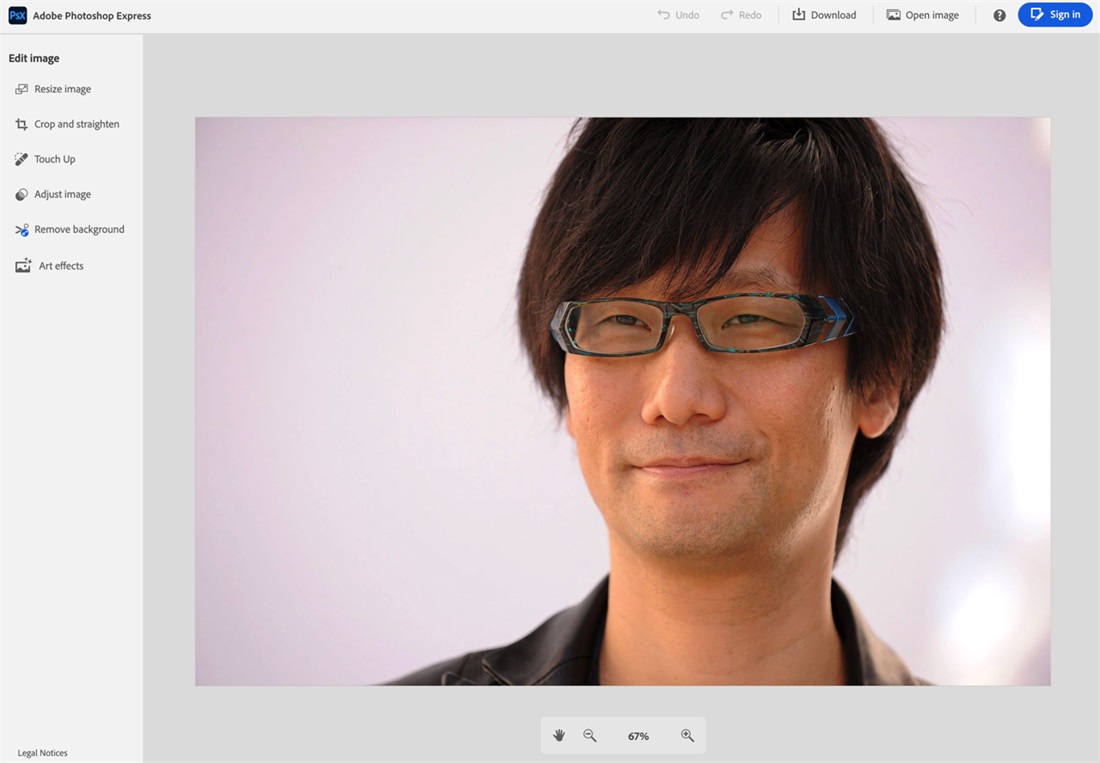This screenshot has width=1100, height=763.
Task: Select the Touch Up tool
Action: pos(54,159)
